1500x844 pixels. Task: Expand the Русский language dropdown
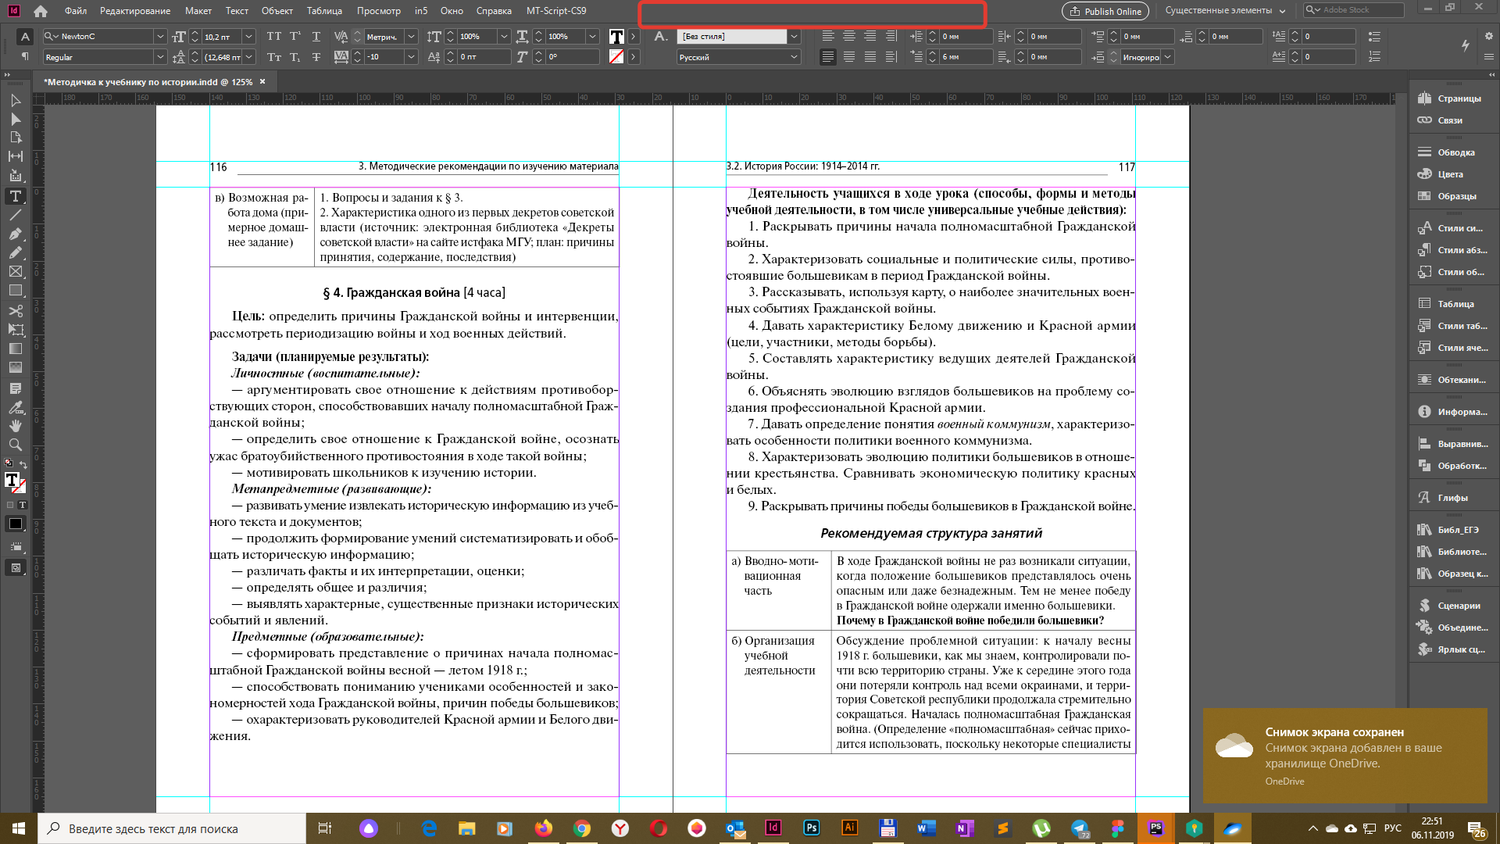tap(794, 58)
